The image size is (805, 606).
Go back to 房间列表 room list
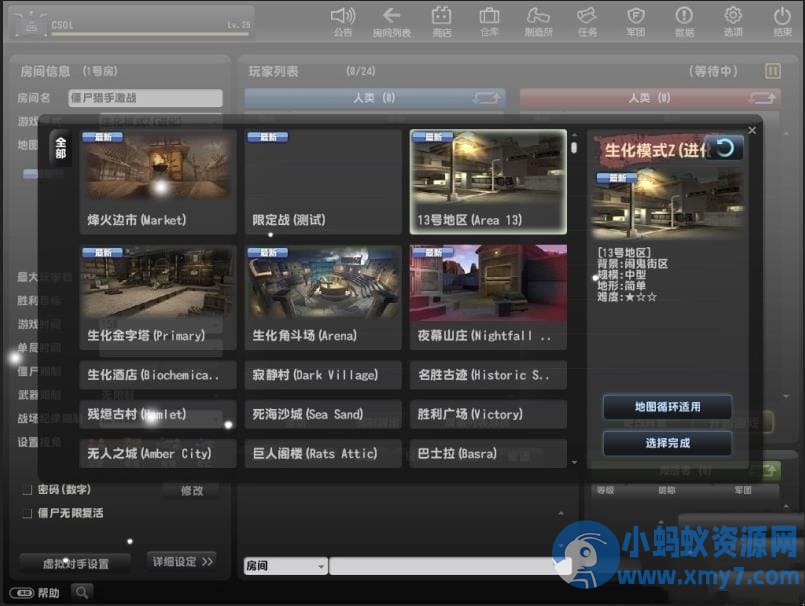[391, 22]
